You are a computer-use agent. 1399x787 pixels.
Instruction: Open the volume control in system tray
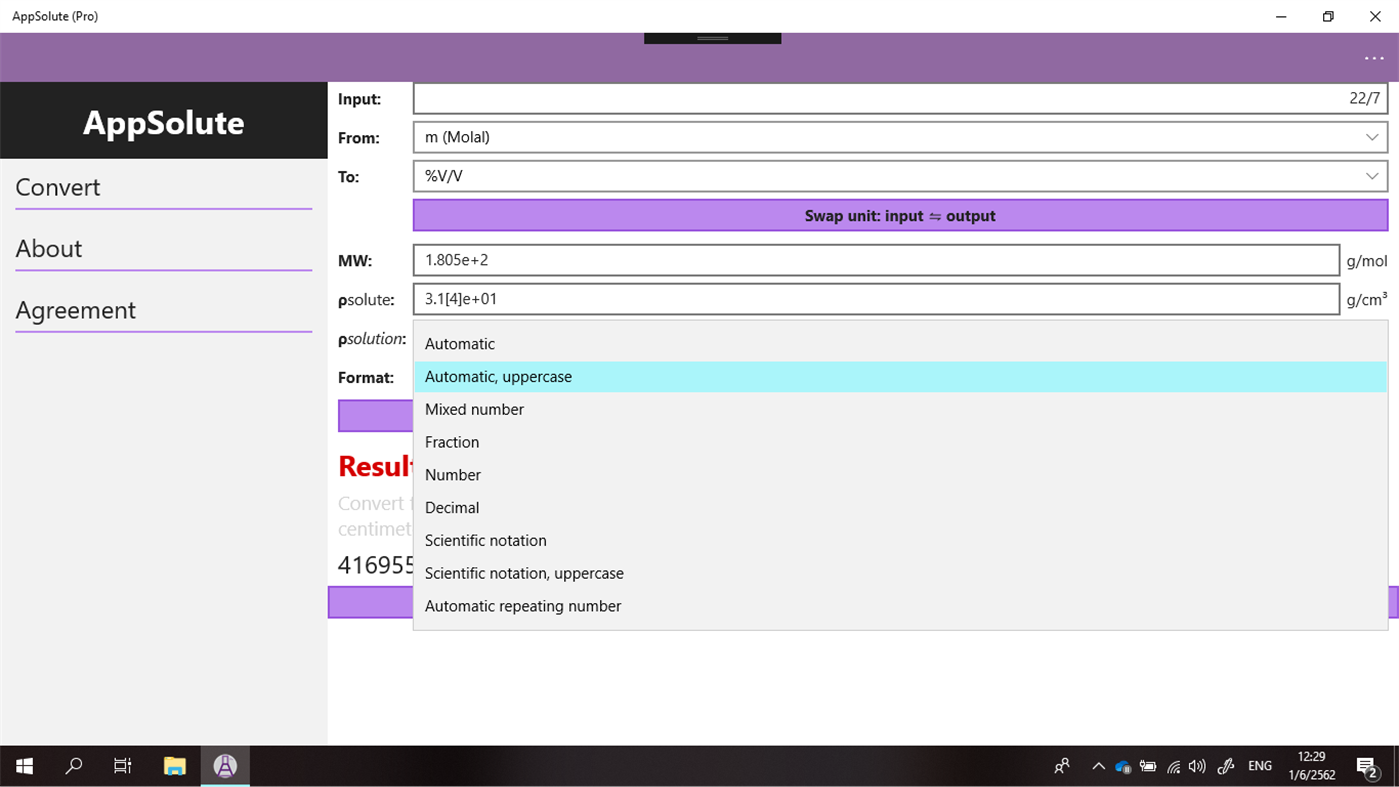click(1197, 766)
